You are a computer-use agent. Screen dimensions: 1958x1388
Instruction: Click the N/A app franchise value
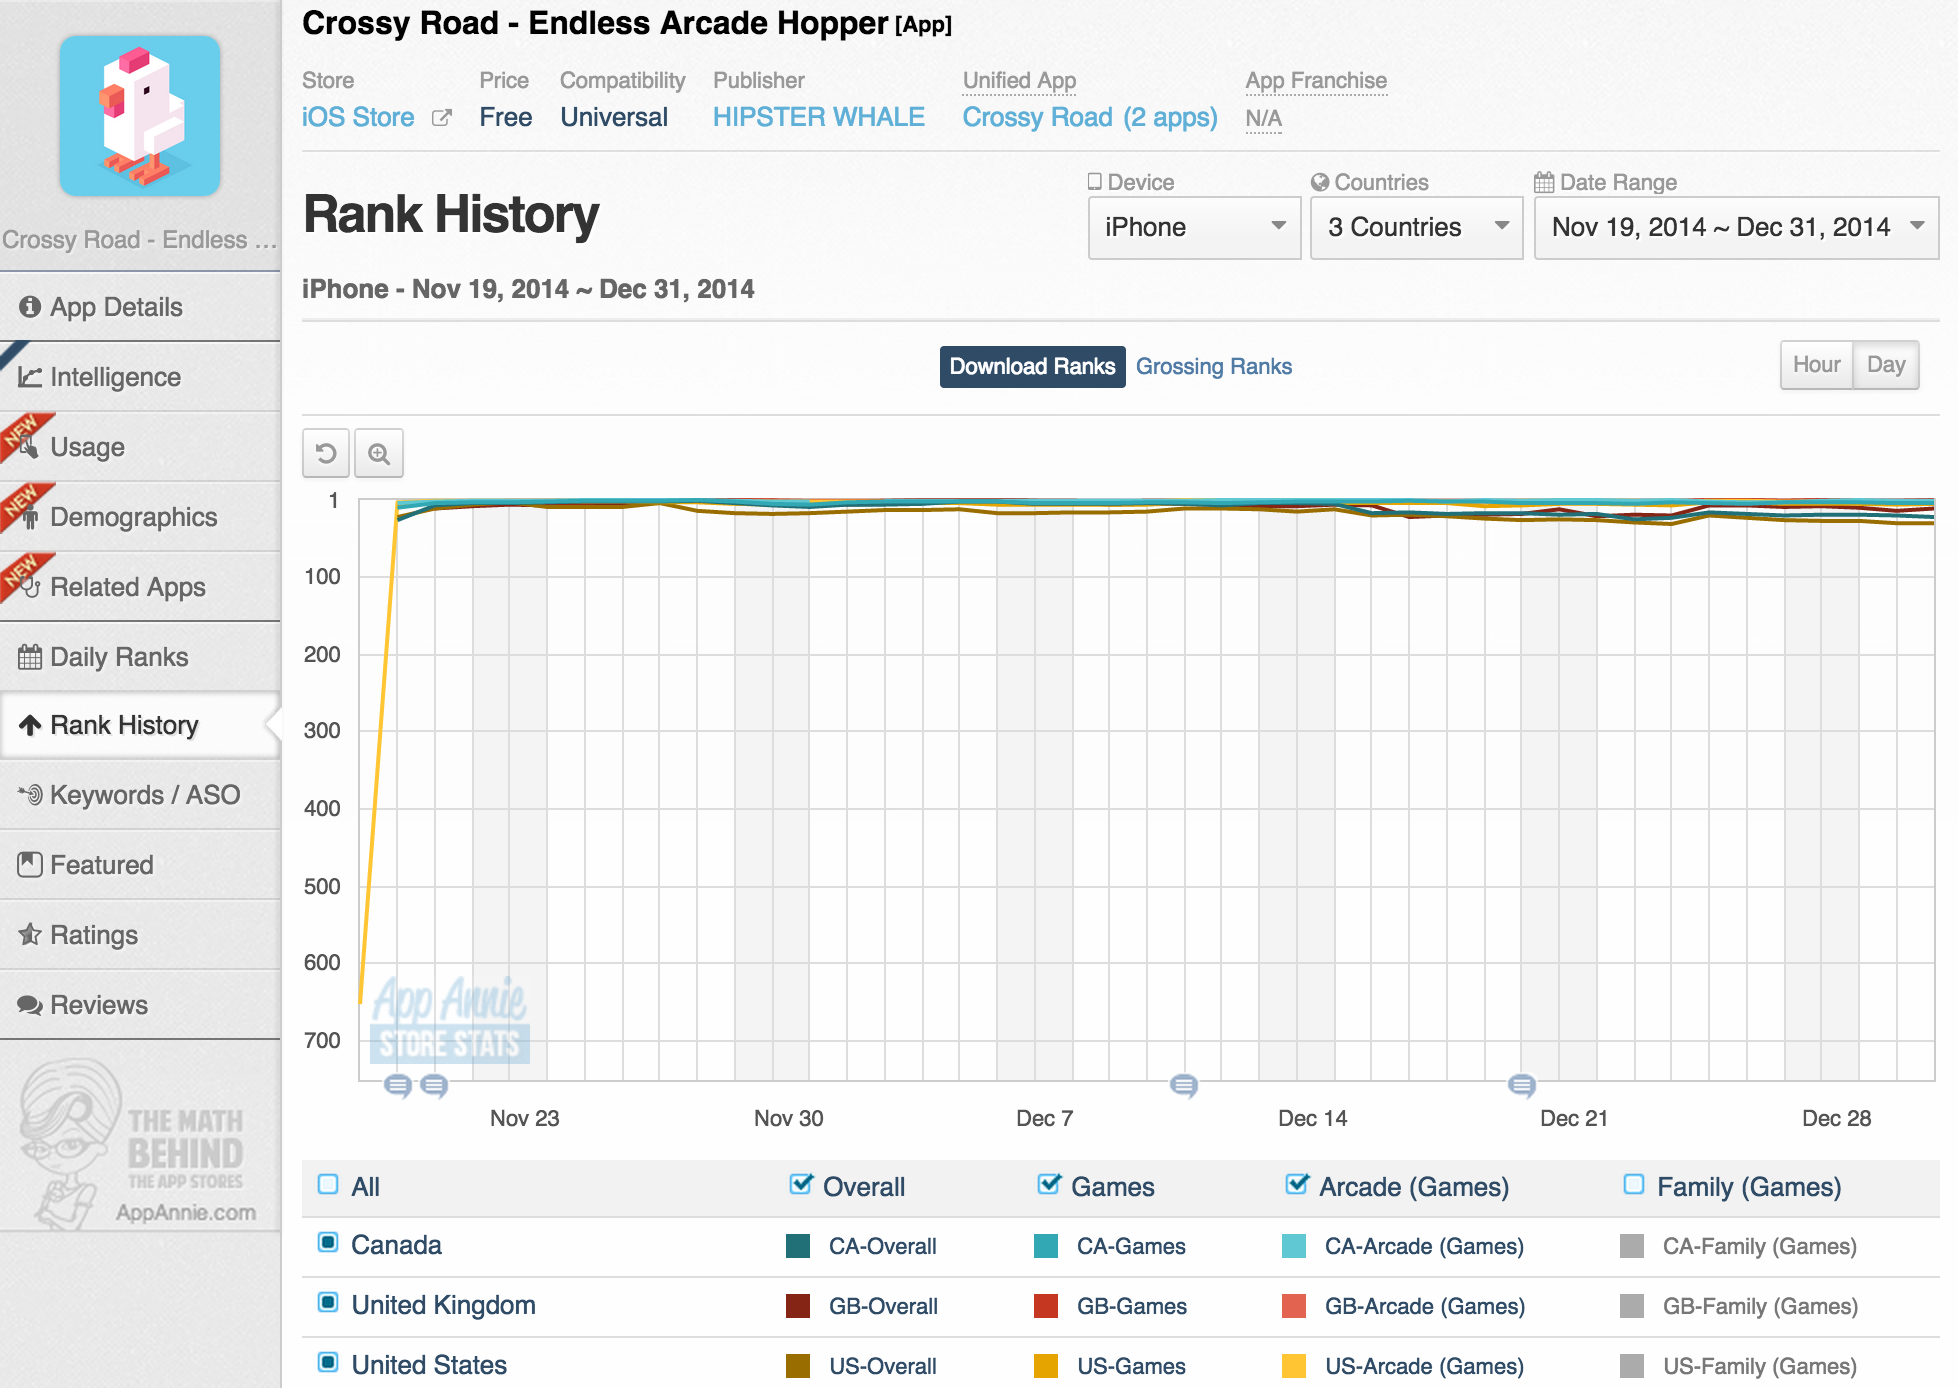[1264, 119]
